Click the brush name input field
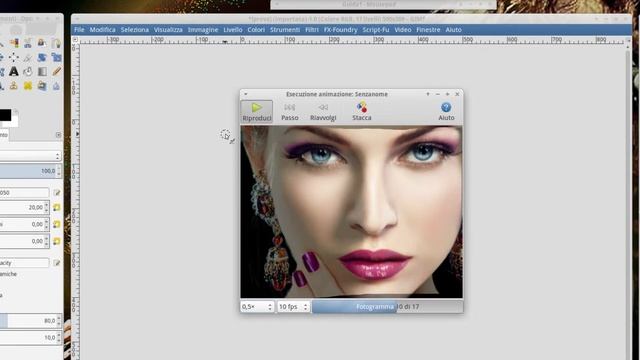640x360 pixels. click(x=24, y=193)
